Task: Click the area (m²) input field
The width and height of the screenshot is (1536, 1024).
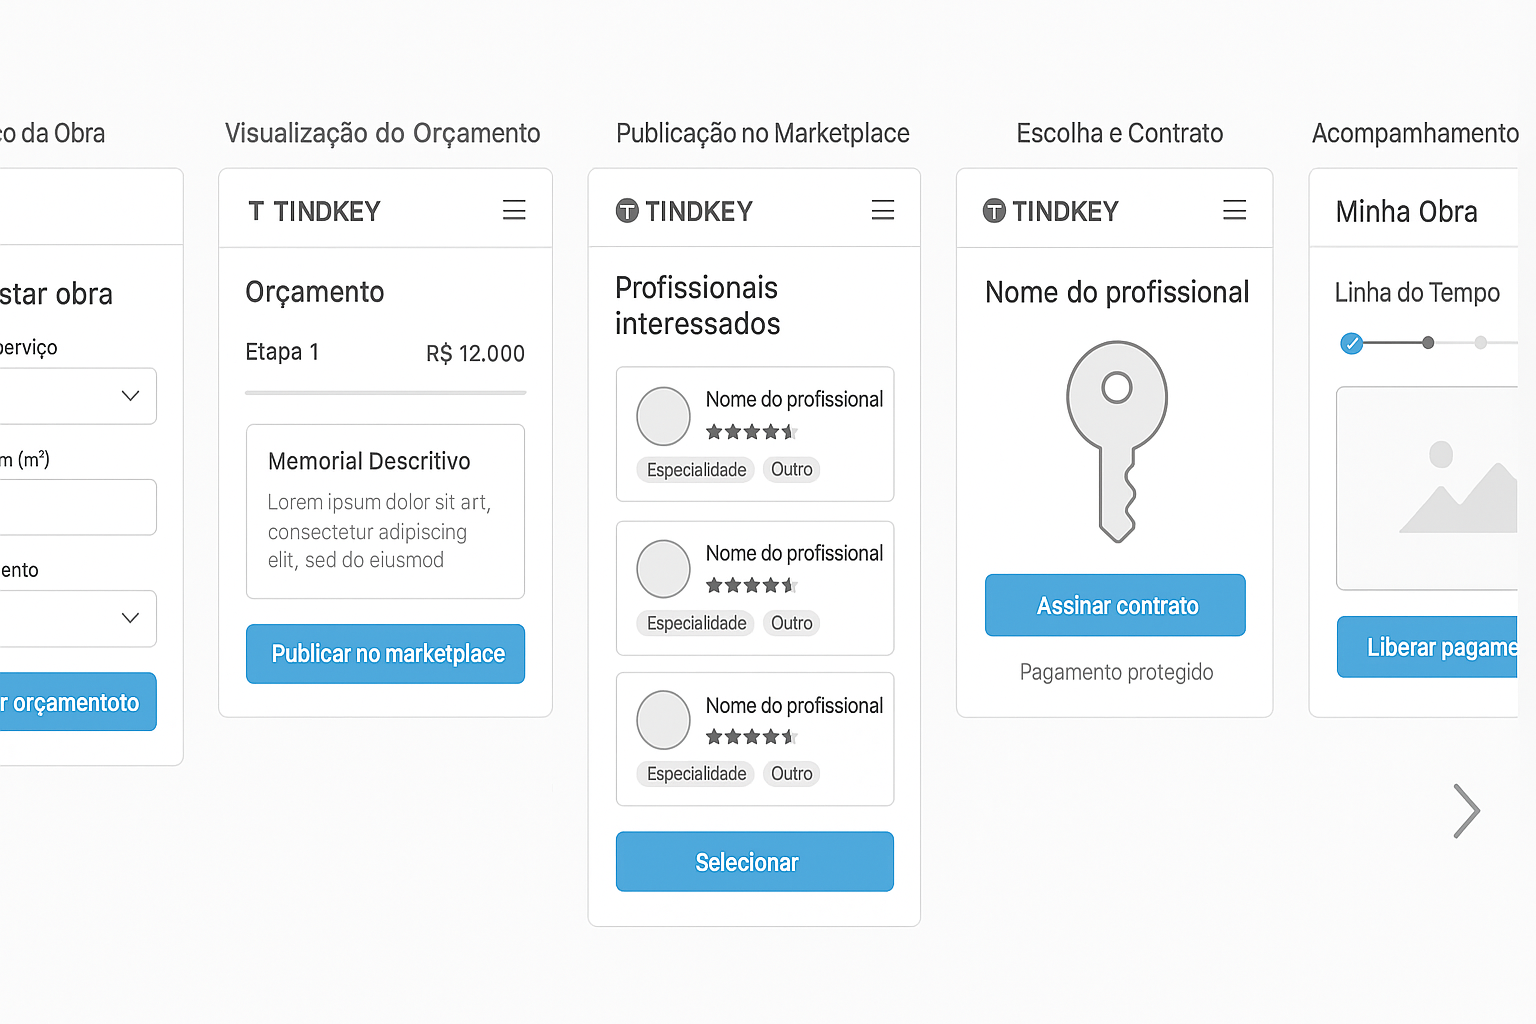Action: (78, 507)
